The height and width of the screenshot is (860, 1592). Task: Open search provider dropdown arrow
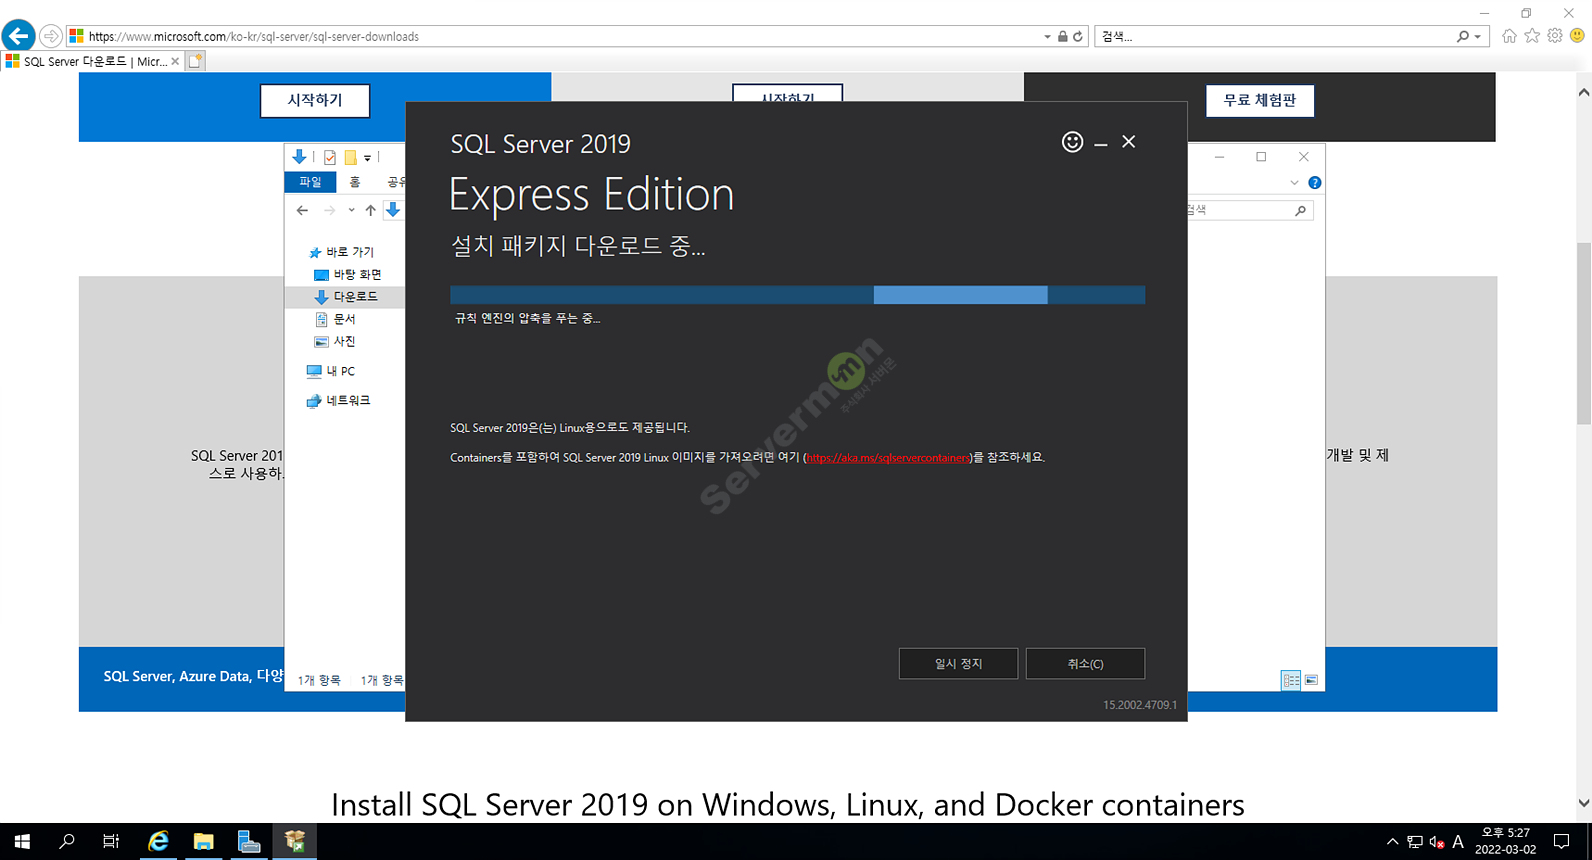(x=1477, y=37)
